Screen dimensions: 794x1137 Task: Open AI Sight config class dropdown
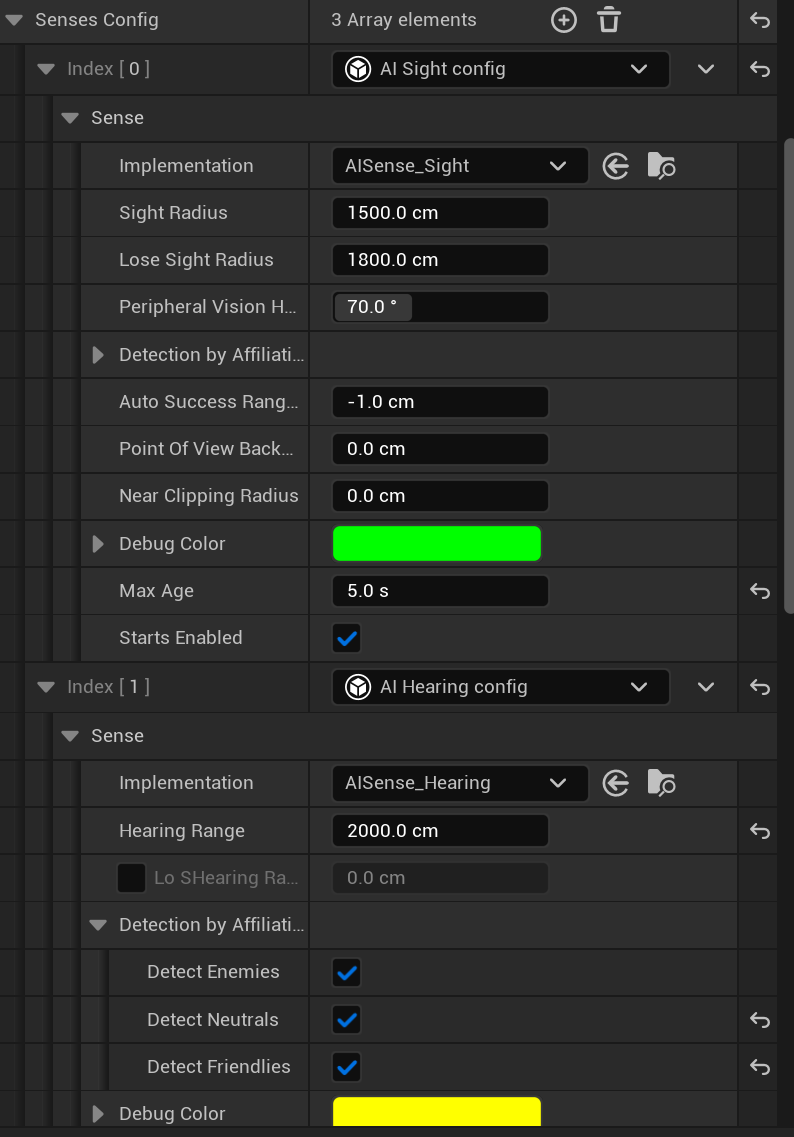pos(500,69)
